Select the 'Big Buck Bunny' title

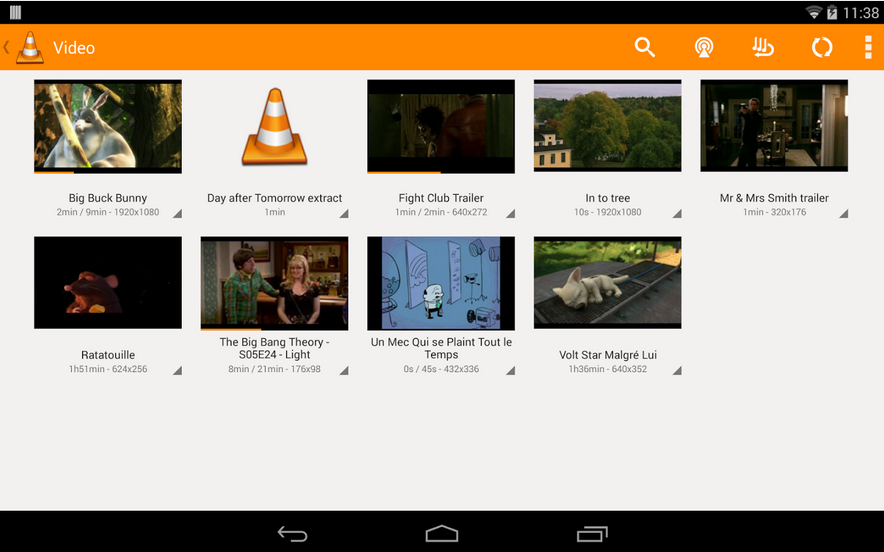(108, 198)
